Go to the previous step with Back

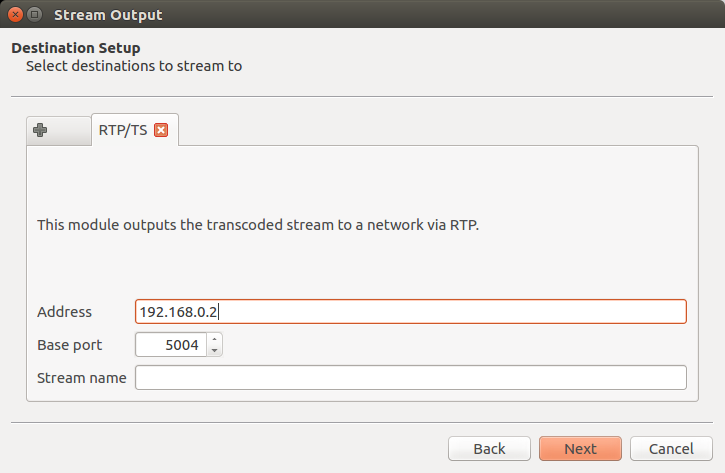[489, 449]
